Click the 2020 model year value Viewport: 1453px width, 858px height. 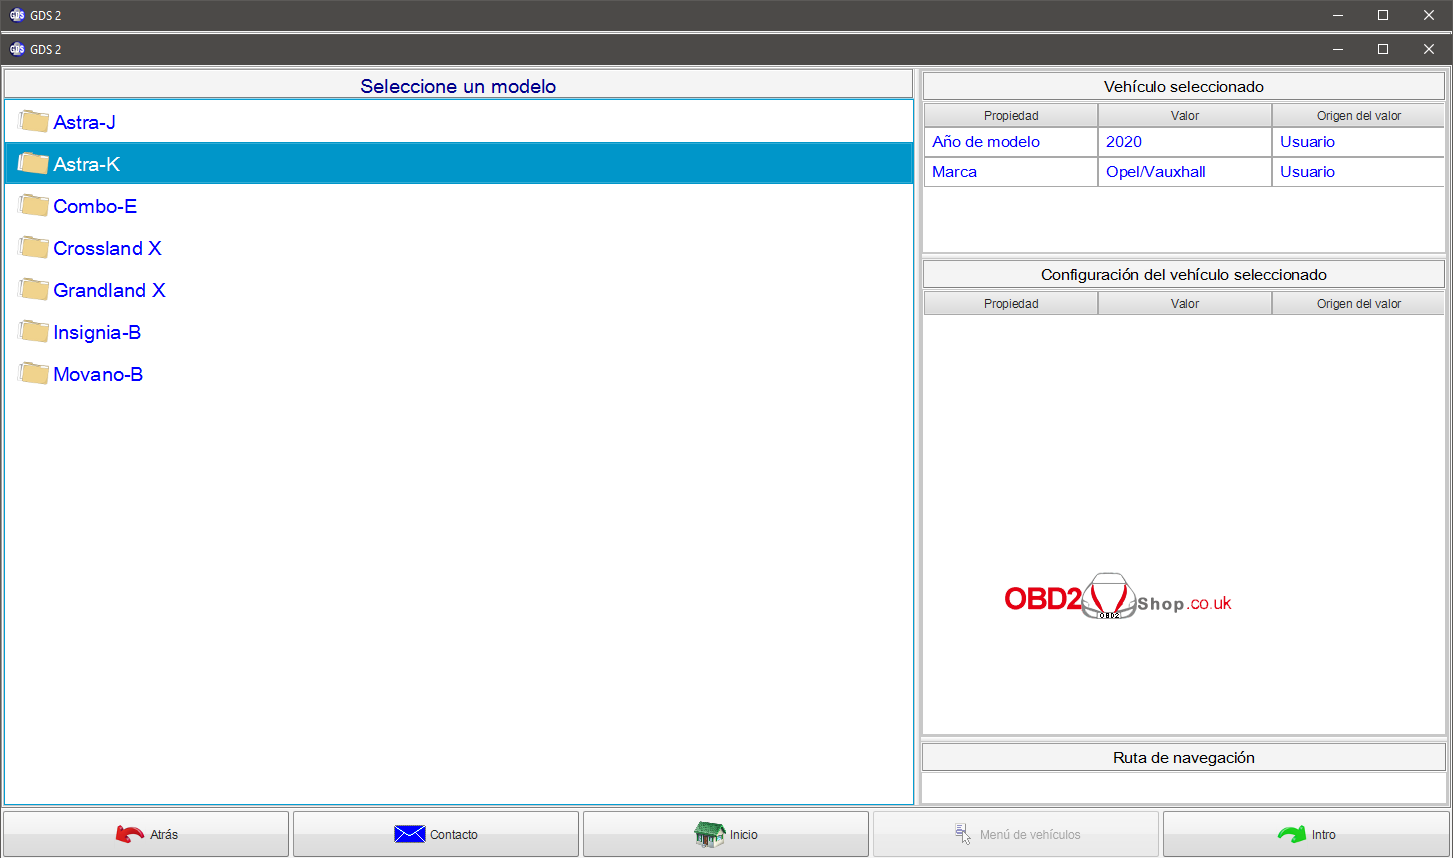[x=1124, y=142]
